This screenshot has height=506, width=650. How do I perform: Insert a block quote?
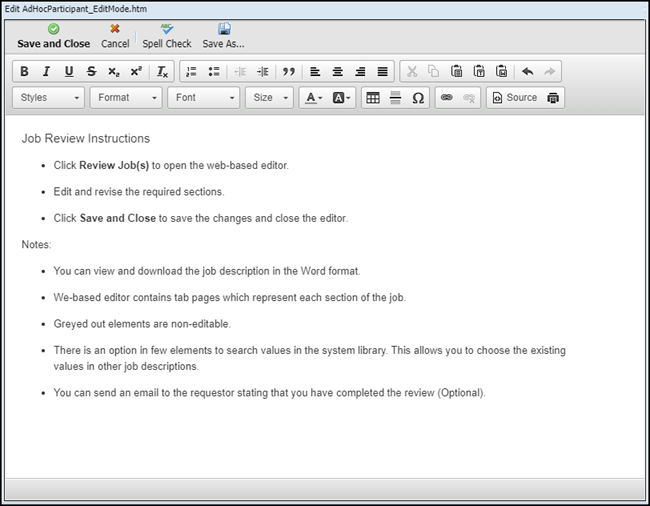pyautogui.click(x=289, y=72)
